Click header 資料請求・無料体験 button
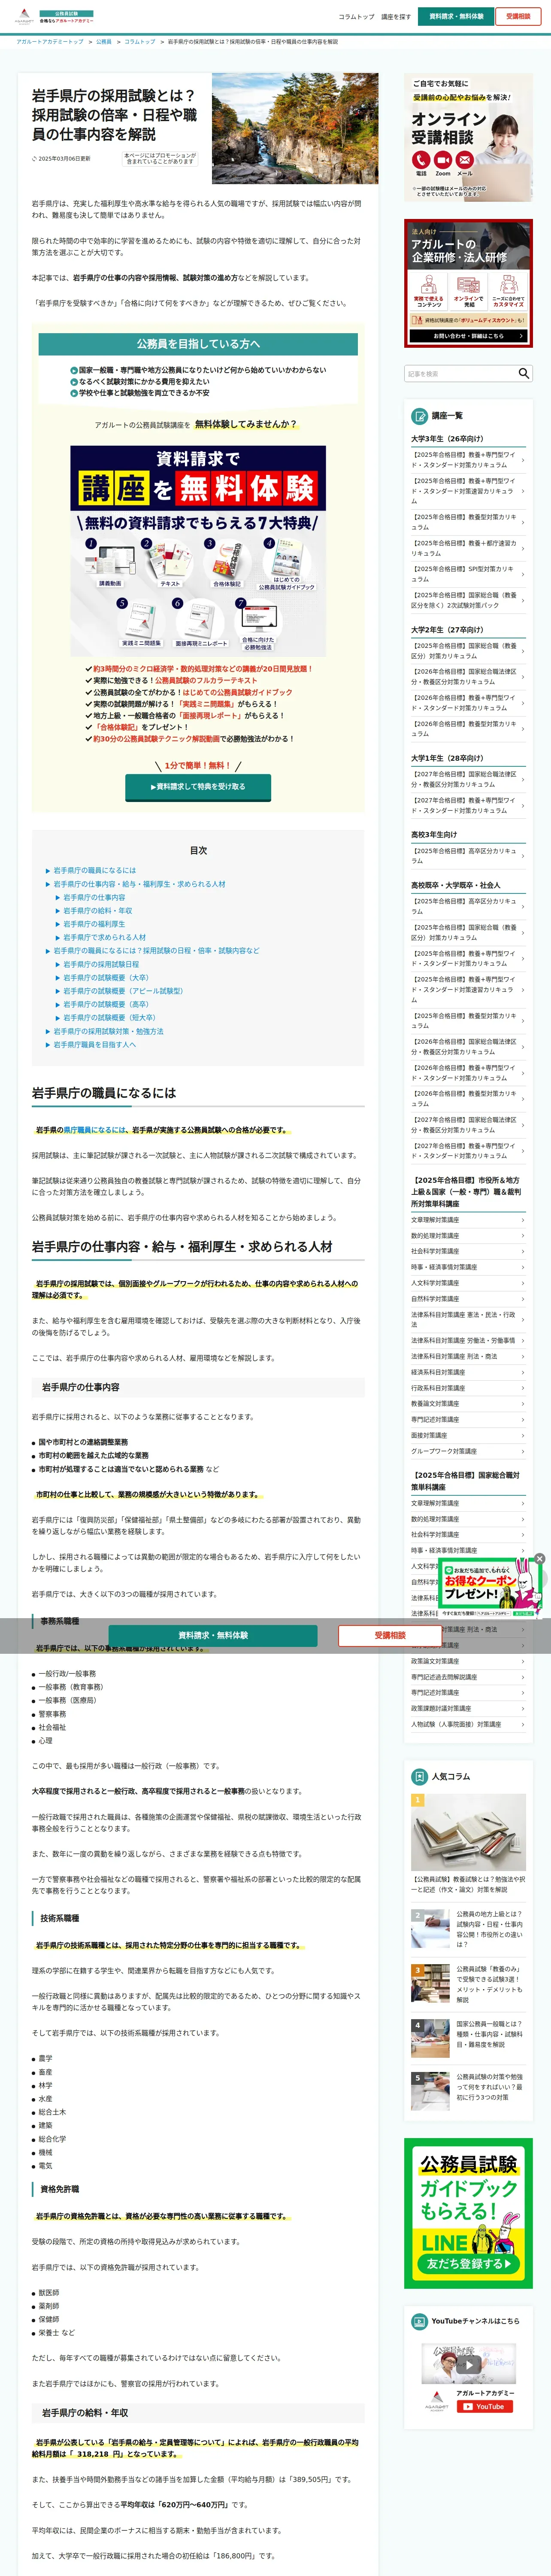 pos(456,16)
